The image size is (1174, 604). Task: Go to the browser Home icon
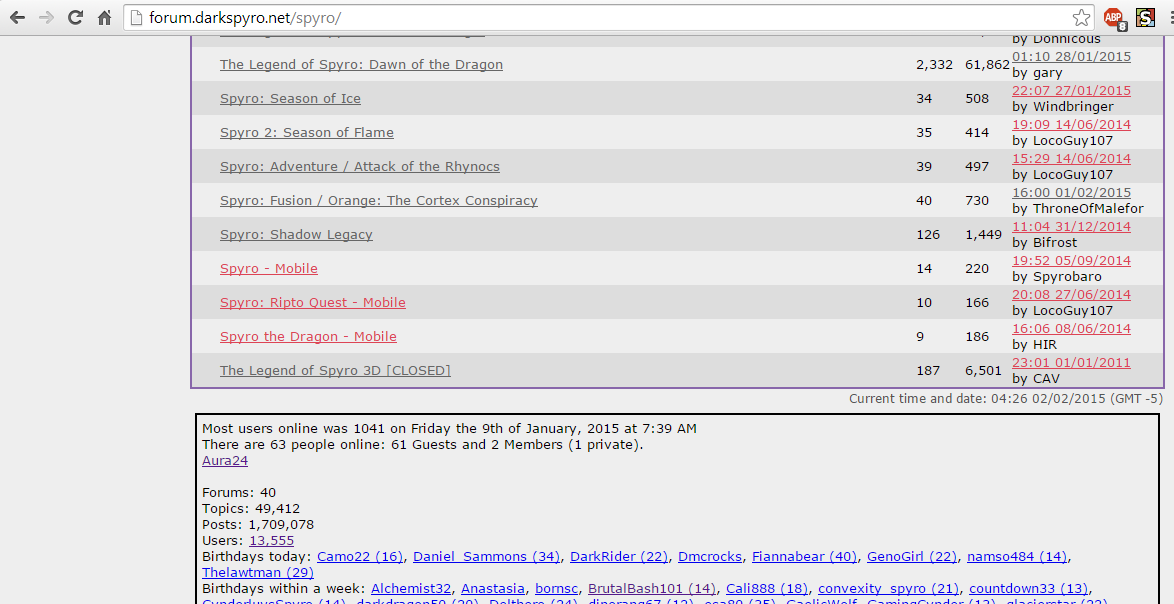[x=105, y=18]
